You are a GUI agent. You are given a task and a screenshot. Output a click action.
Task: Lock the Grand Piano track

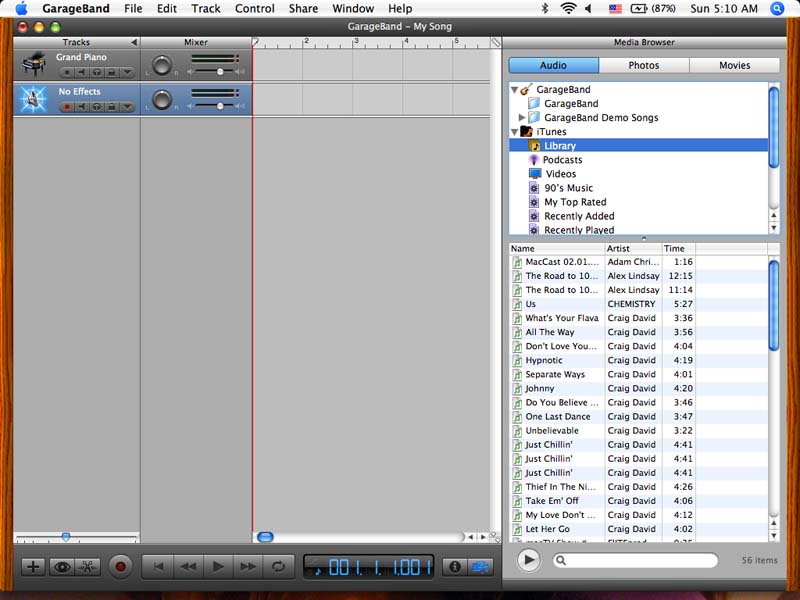point(111,72)
